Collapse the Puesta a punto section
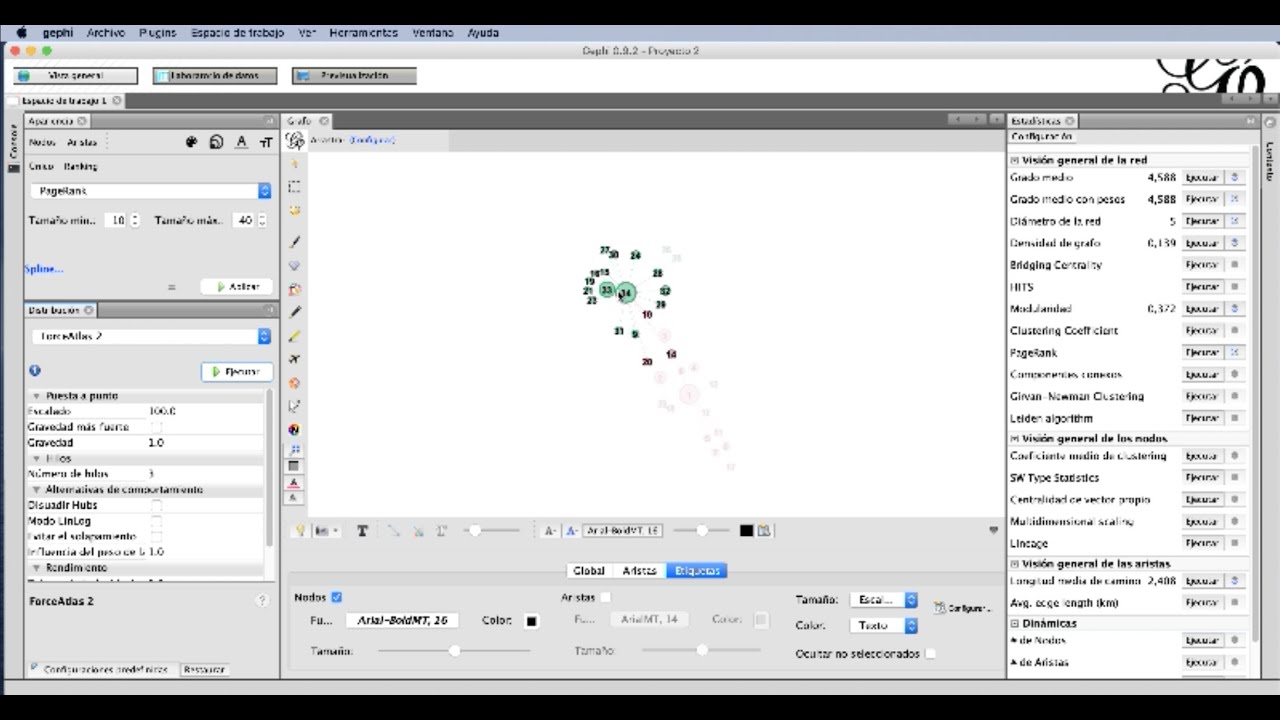The width and height of the screenshot is (1280, 720). coord(37,396)
